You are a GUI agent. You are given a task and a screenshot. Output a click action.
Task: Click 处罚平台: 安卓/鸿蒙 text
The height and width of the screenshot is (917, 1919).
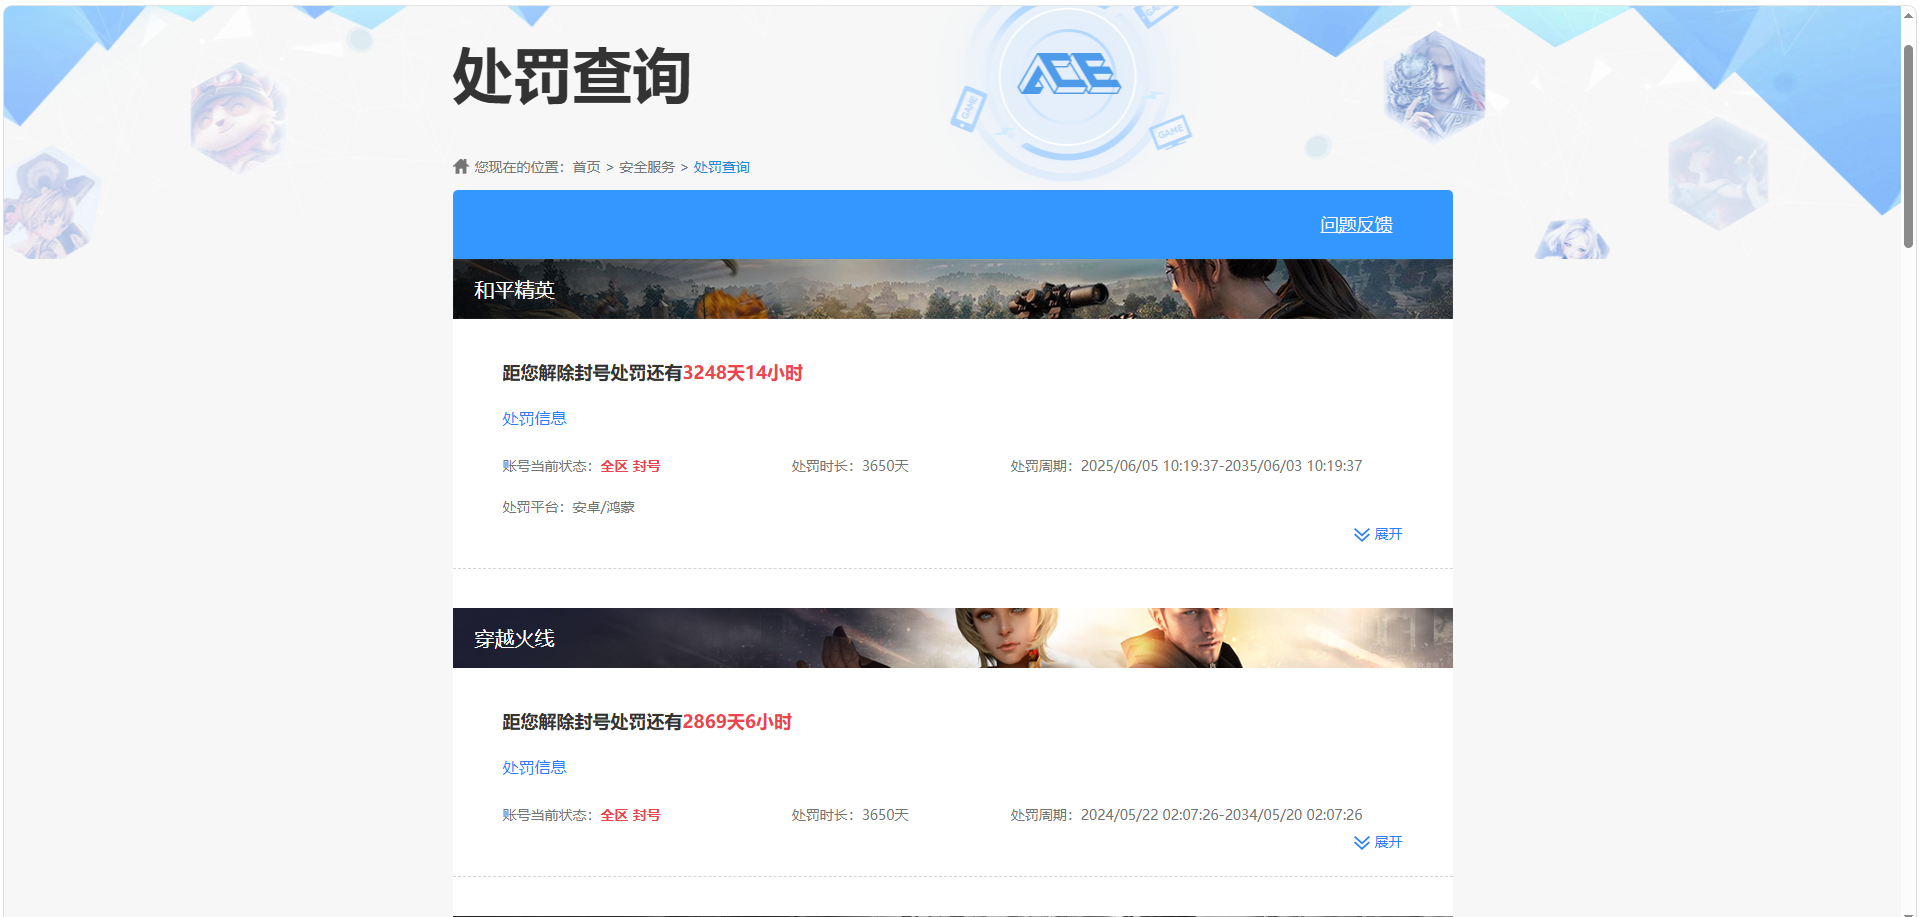[568, 507]
